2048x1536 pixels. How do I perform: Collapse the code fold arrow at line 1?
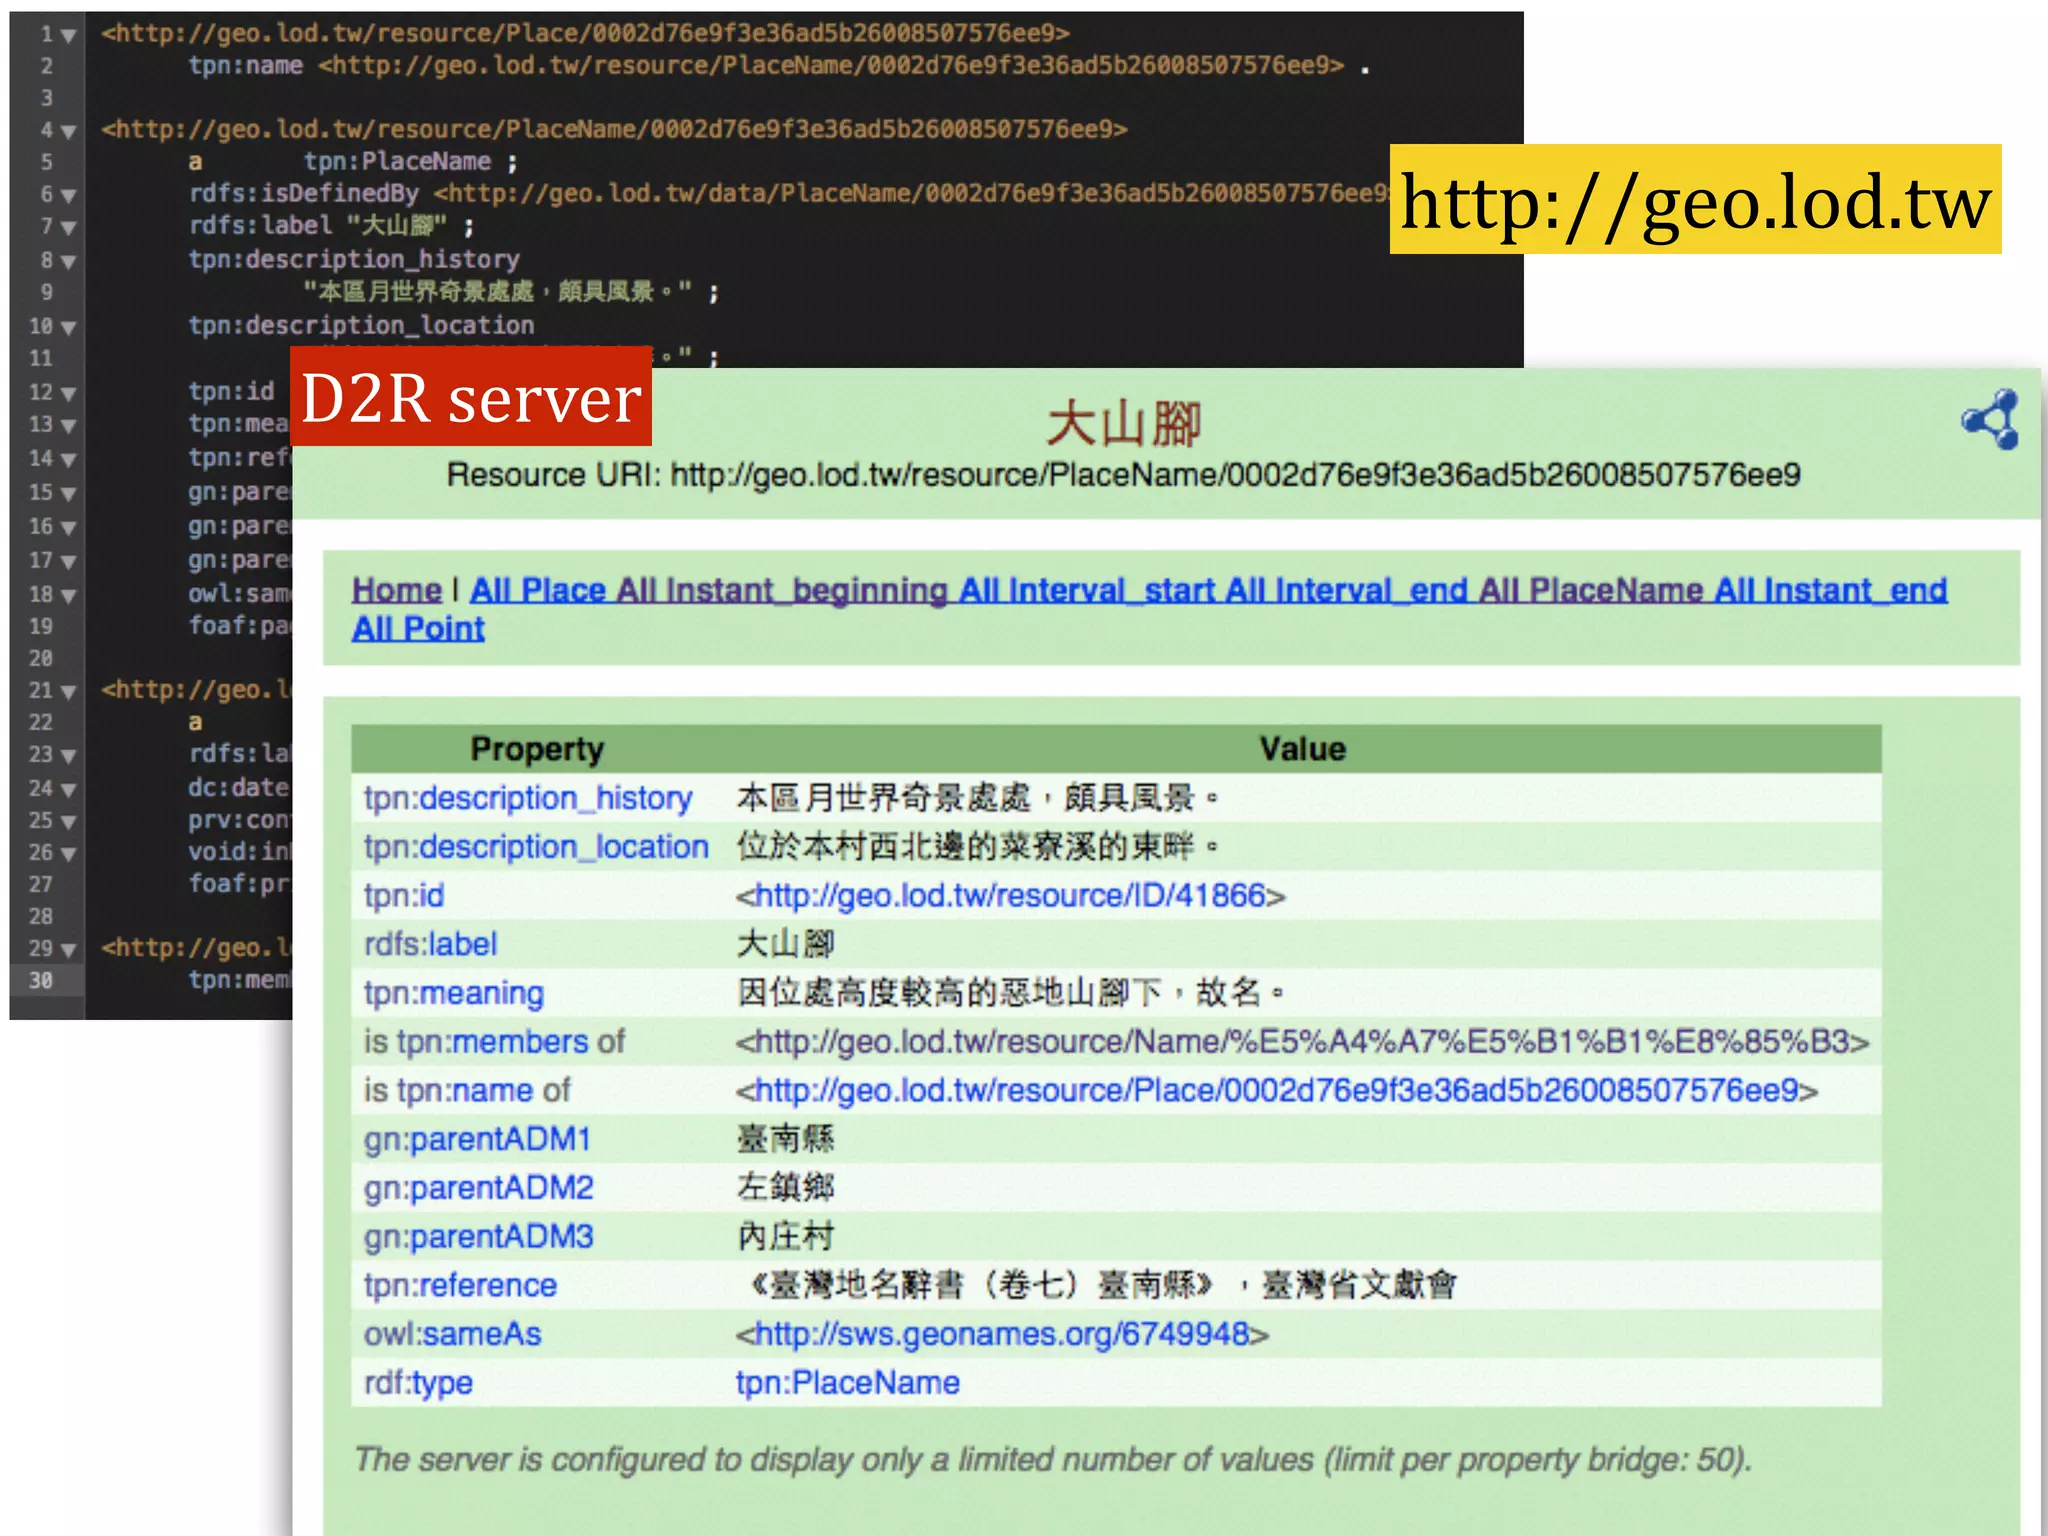click(68, 36)
